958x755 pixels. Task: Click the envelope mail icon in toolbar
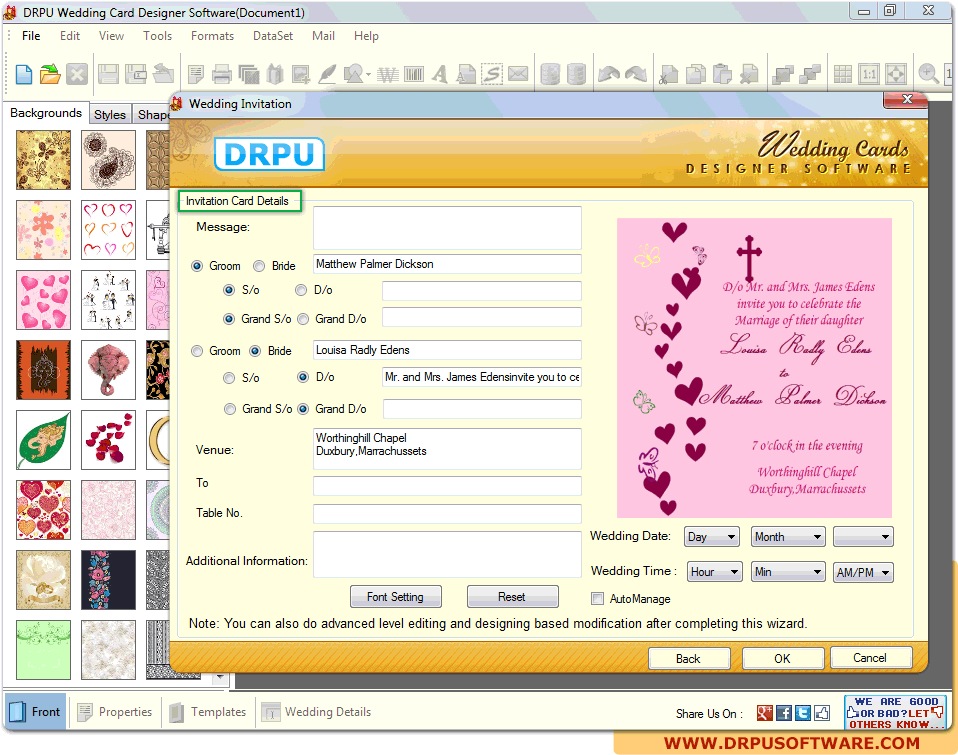tap(518, 74)
